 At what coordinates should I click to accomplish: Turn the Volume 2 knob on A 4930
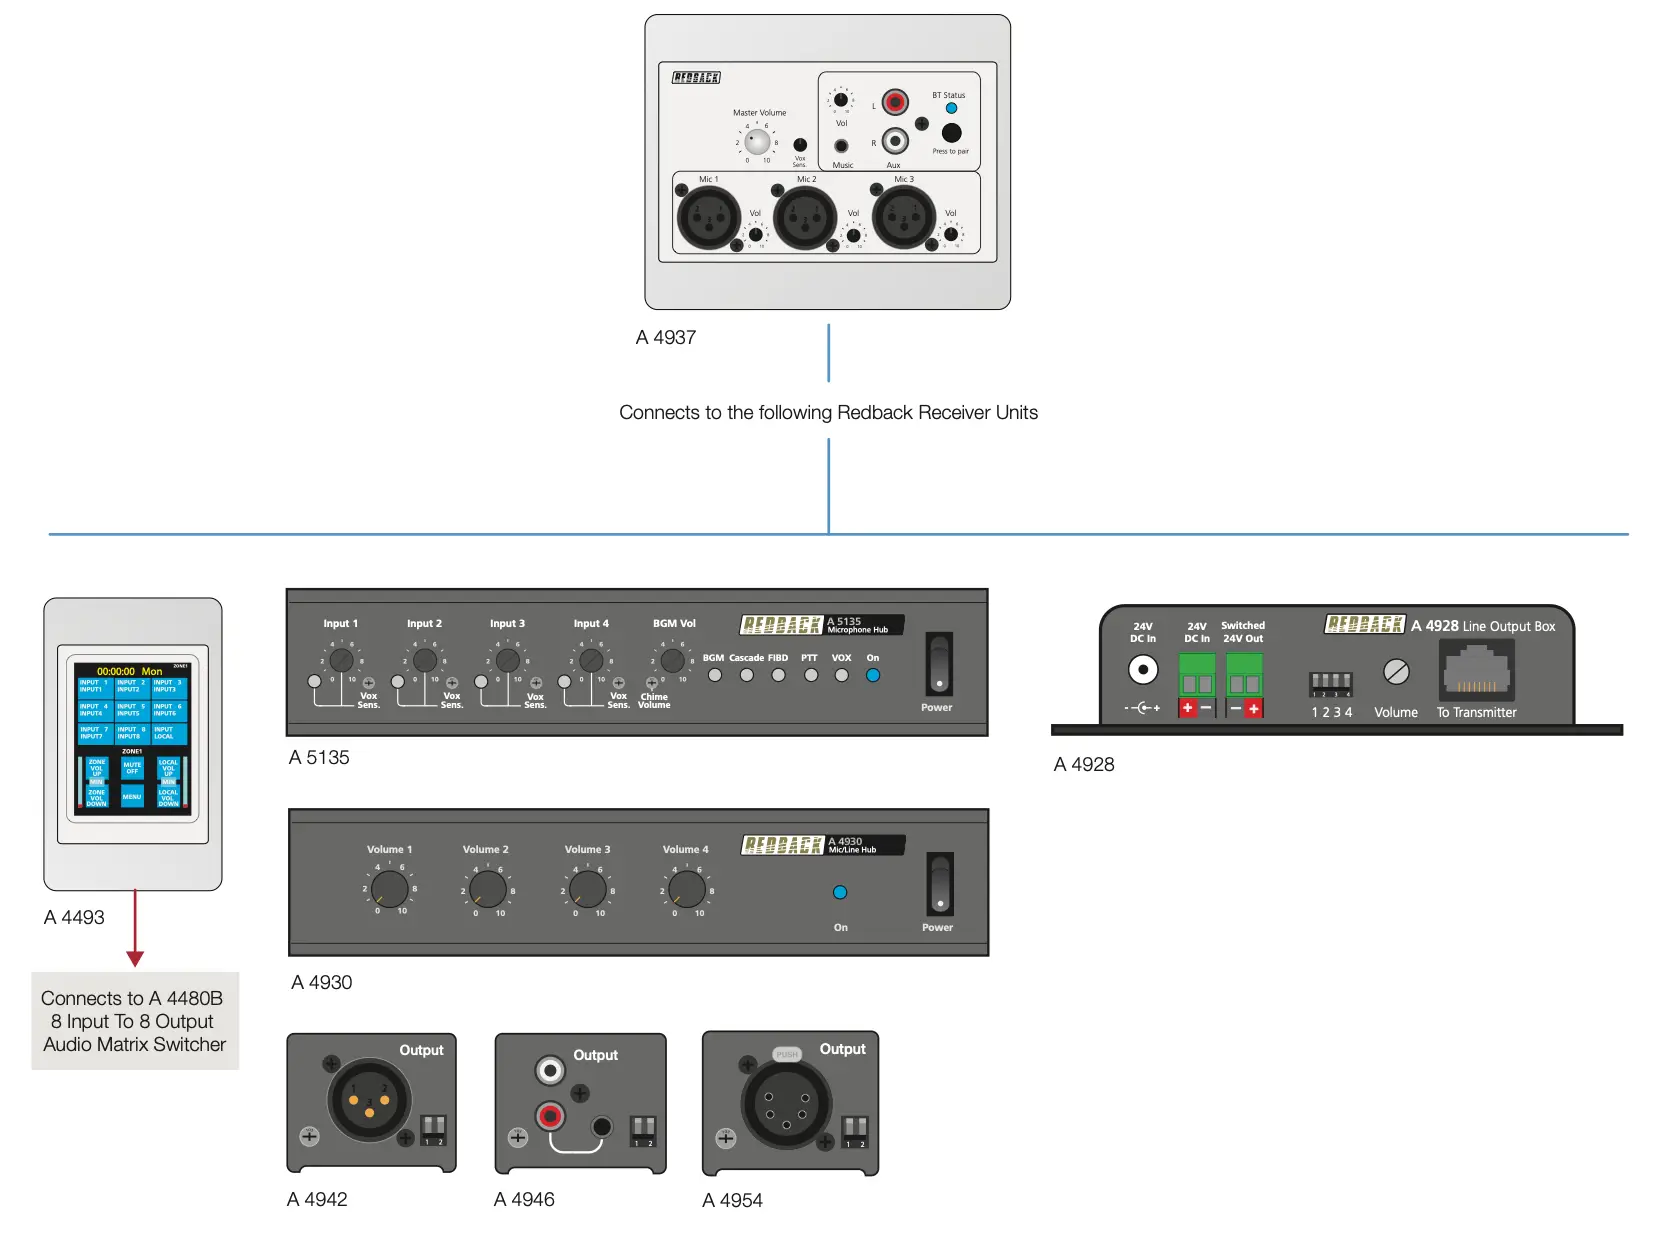488,888
